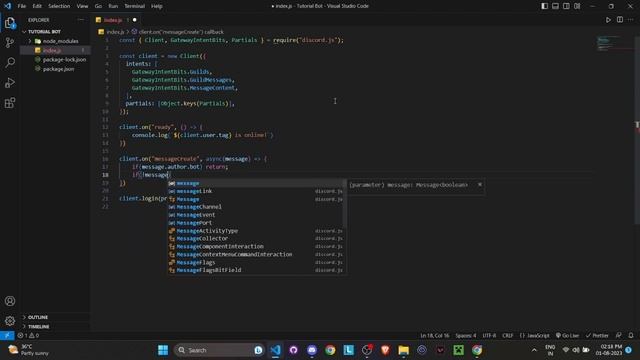Open package-lock.json in the explorer
Screen dimensions: 640x360
(x=64, y=60)
